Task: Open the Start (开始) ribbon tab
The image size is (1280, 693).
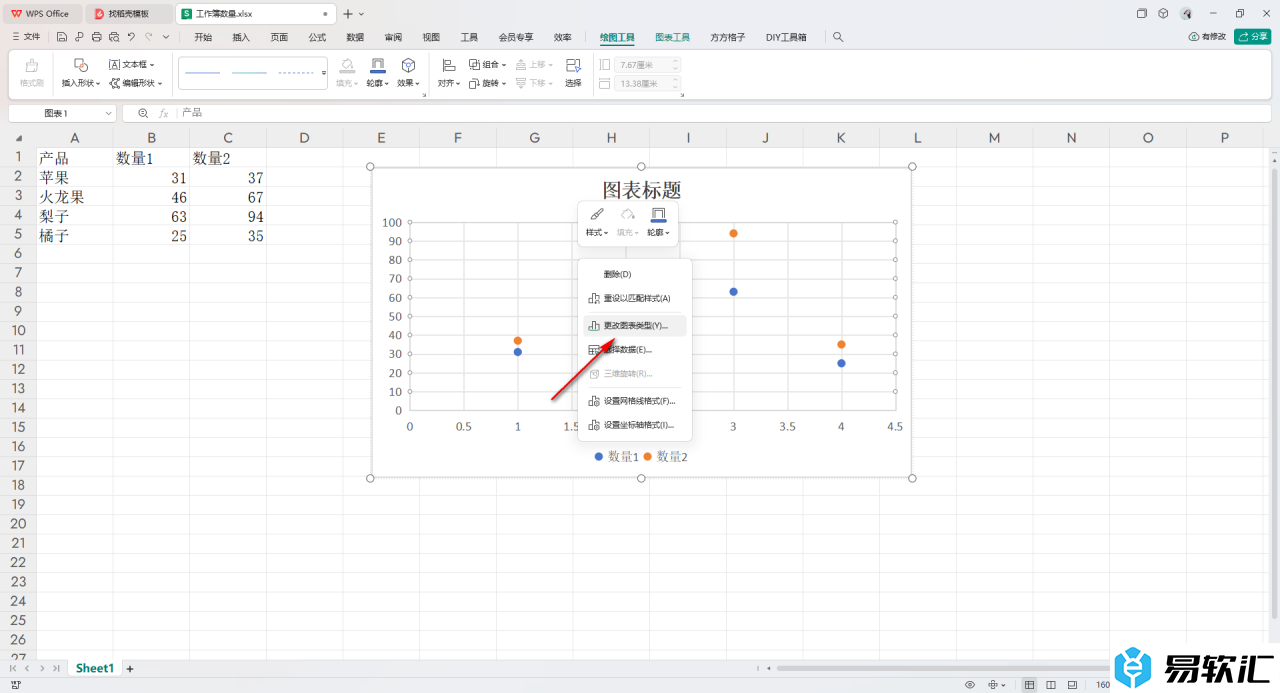Action: pyautogui.click(x=203, y=37)
